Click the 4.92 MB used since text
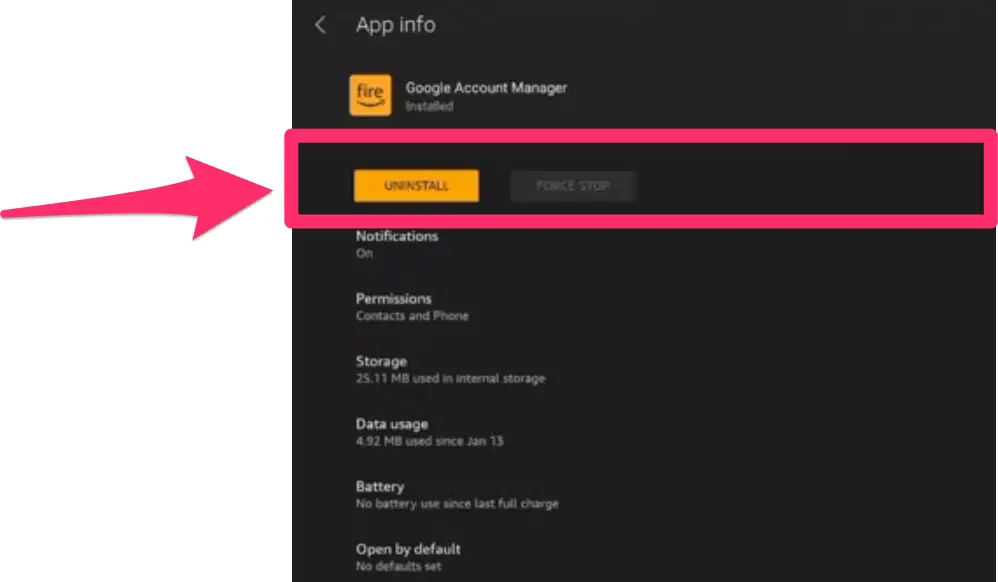The image size is (998, 582). pos(430,441)
